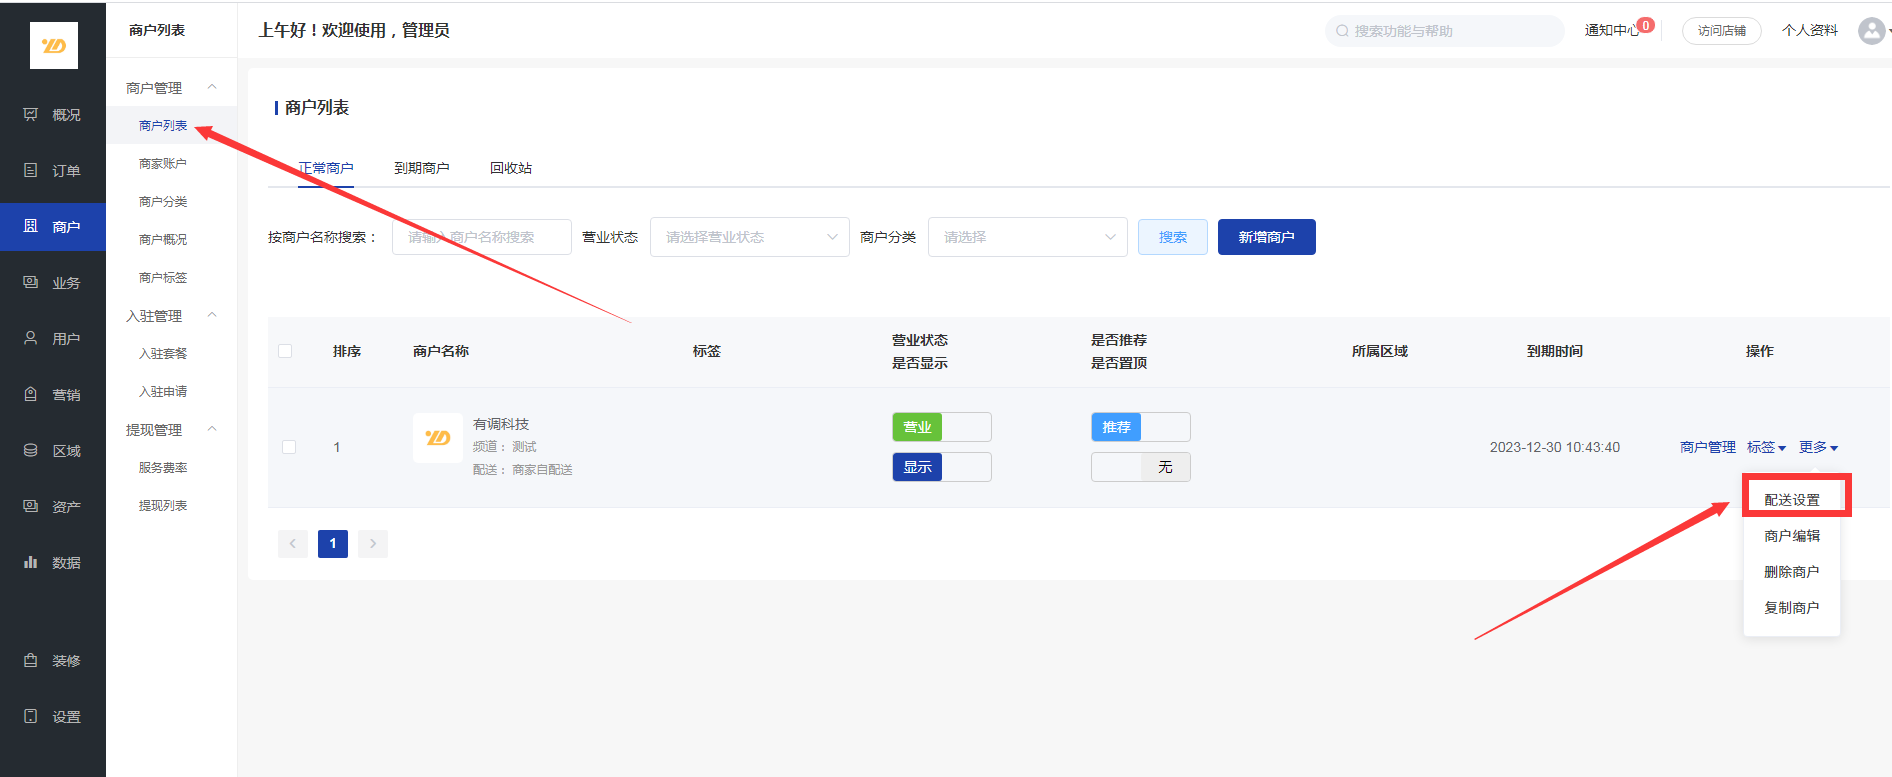Click the 新增商户 button
This screenshot has width=1892, height=777.
point(1267,237)
